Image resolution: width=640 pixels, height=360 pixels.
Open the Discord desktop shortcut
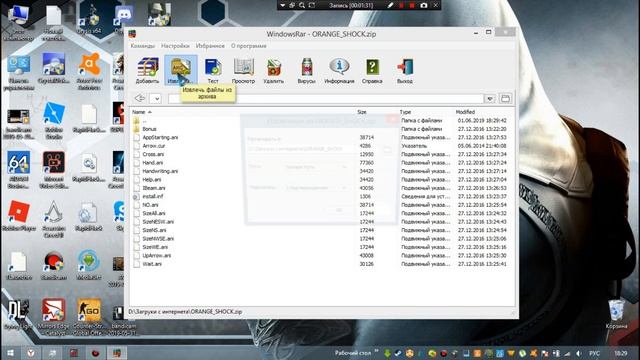123,18
